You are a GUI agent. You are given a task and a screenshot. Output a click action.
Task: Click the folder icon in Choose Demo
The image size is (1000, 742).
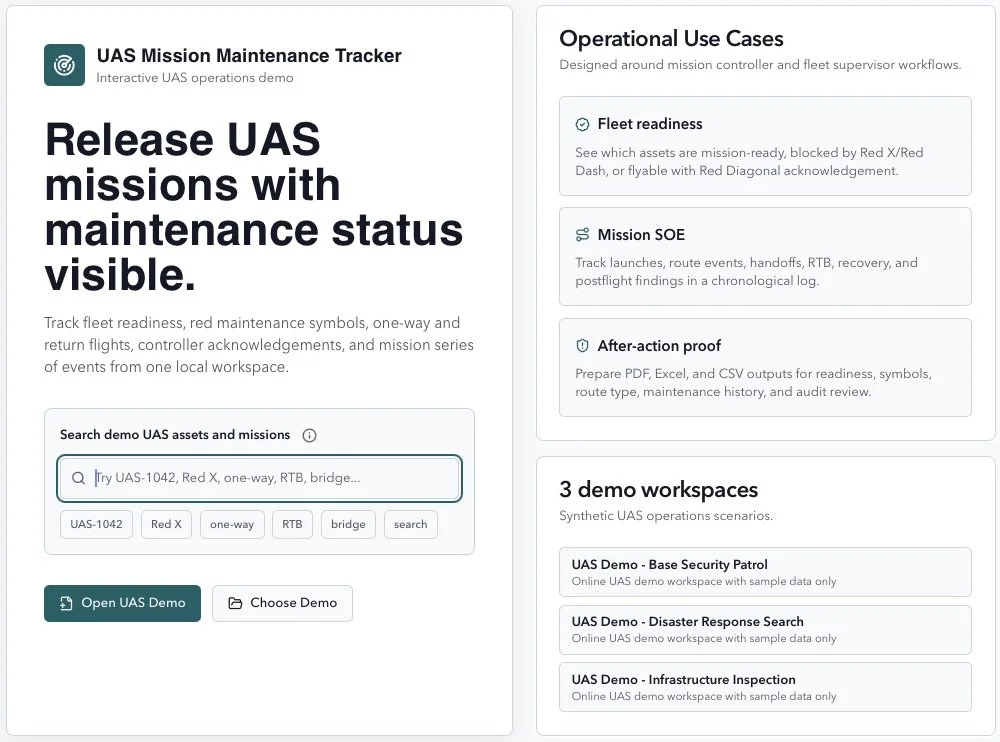[x=235, y=603]
